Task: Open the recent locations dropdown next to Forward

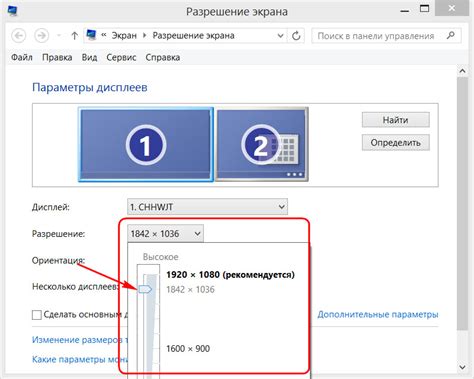Action: pyautogui.click(x=59, y=35)
